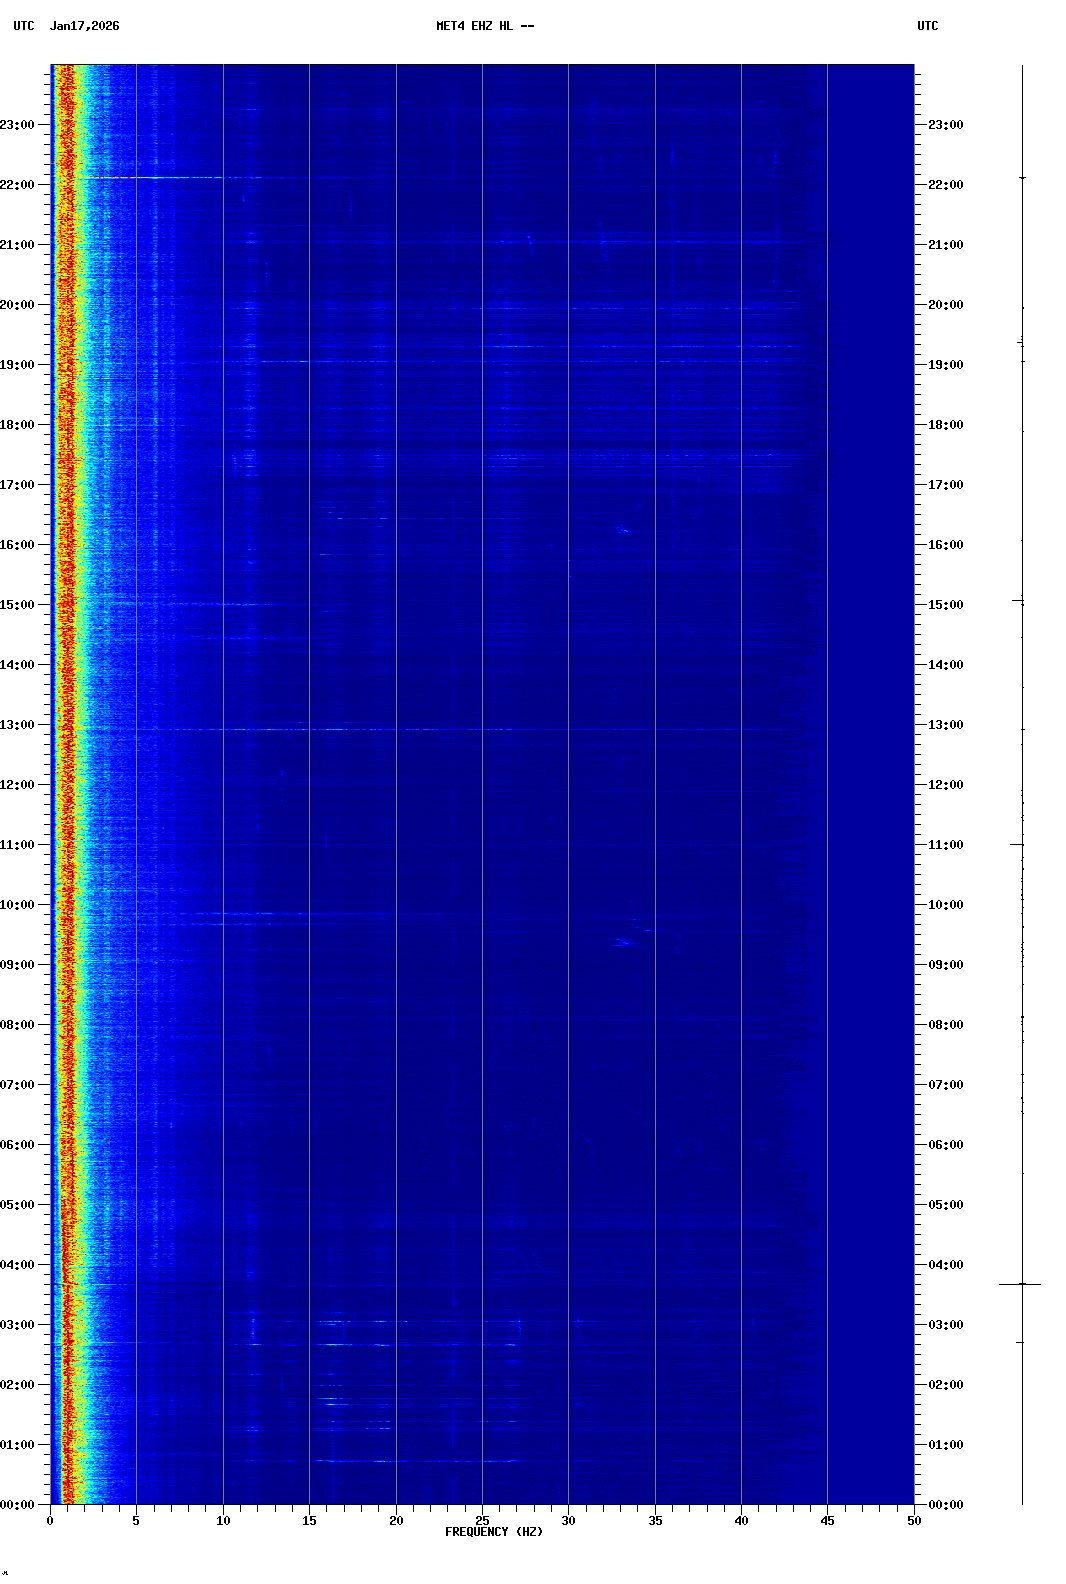Click the seismogram trace spike at 11:00
The width and height of the screenshot is (1066, 1584).
tap(1017, 845)
